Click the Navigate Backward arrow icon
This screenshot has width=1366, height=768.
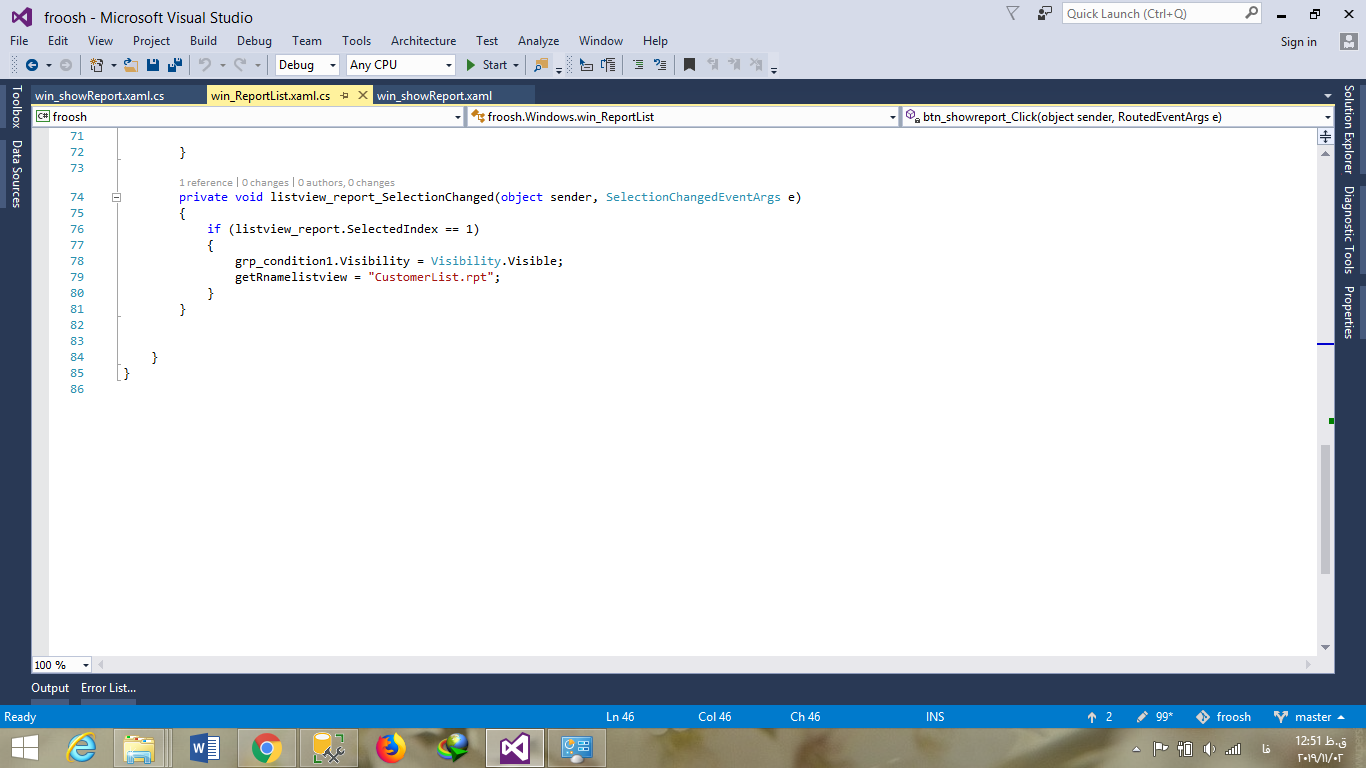point(32,65)
